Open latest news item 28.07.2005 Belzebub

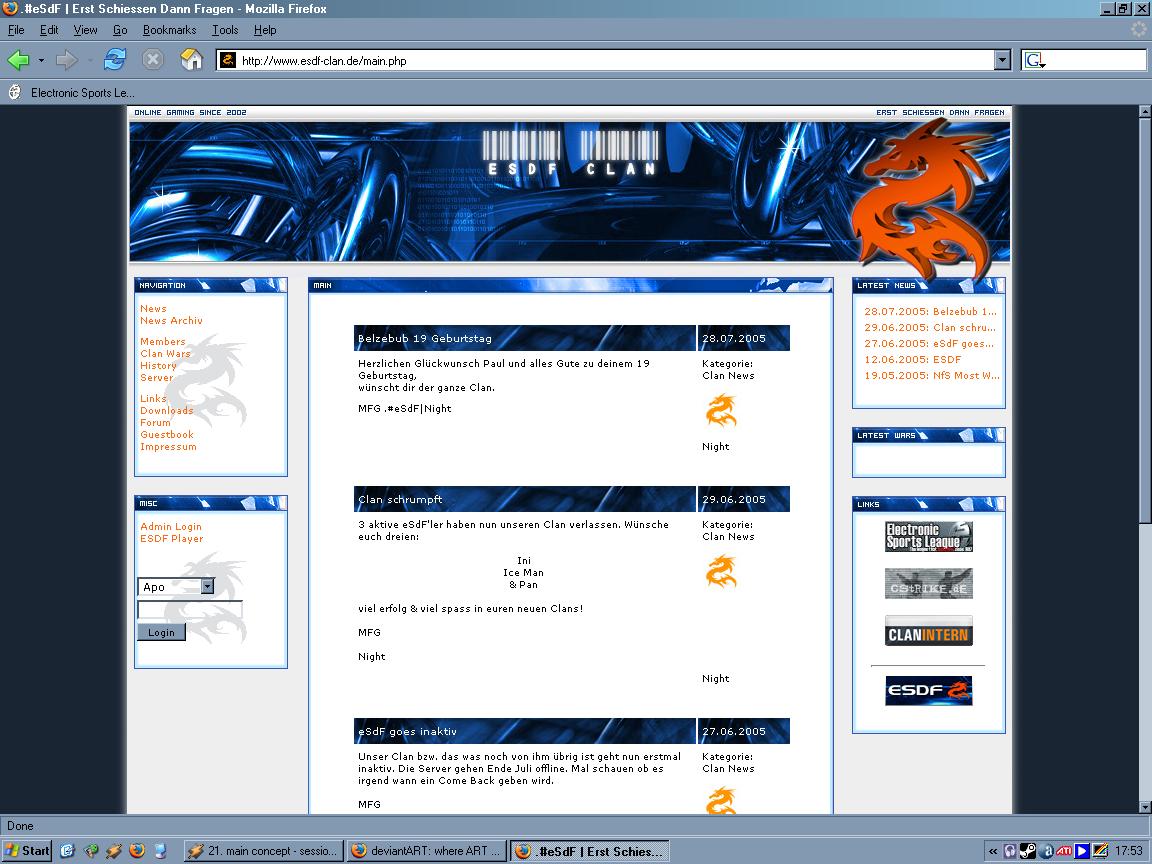(930, 312)
